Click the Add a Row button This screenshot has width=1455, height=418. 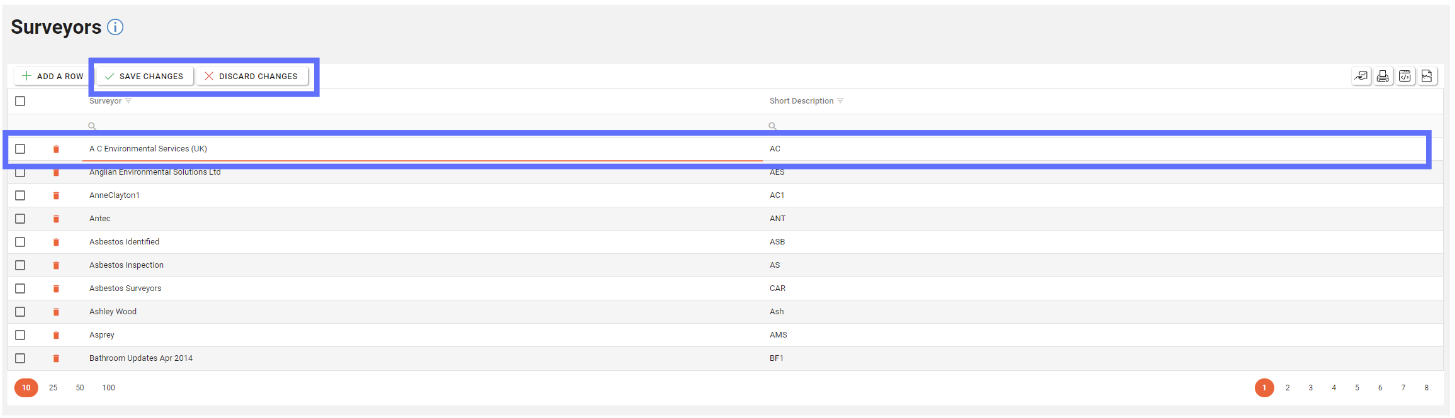pyautogui.click(x=52, y=76)
